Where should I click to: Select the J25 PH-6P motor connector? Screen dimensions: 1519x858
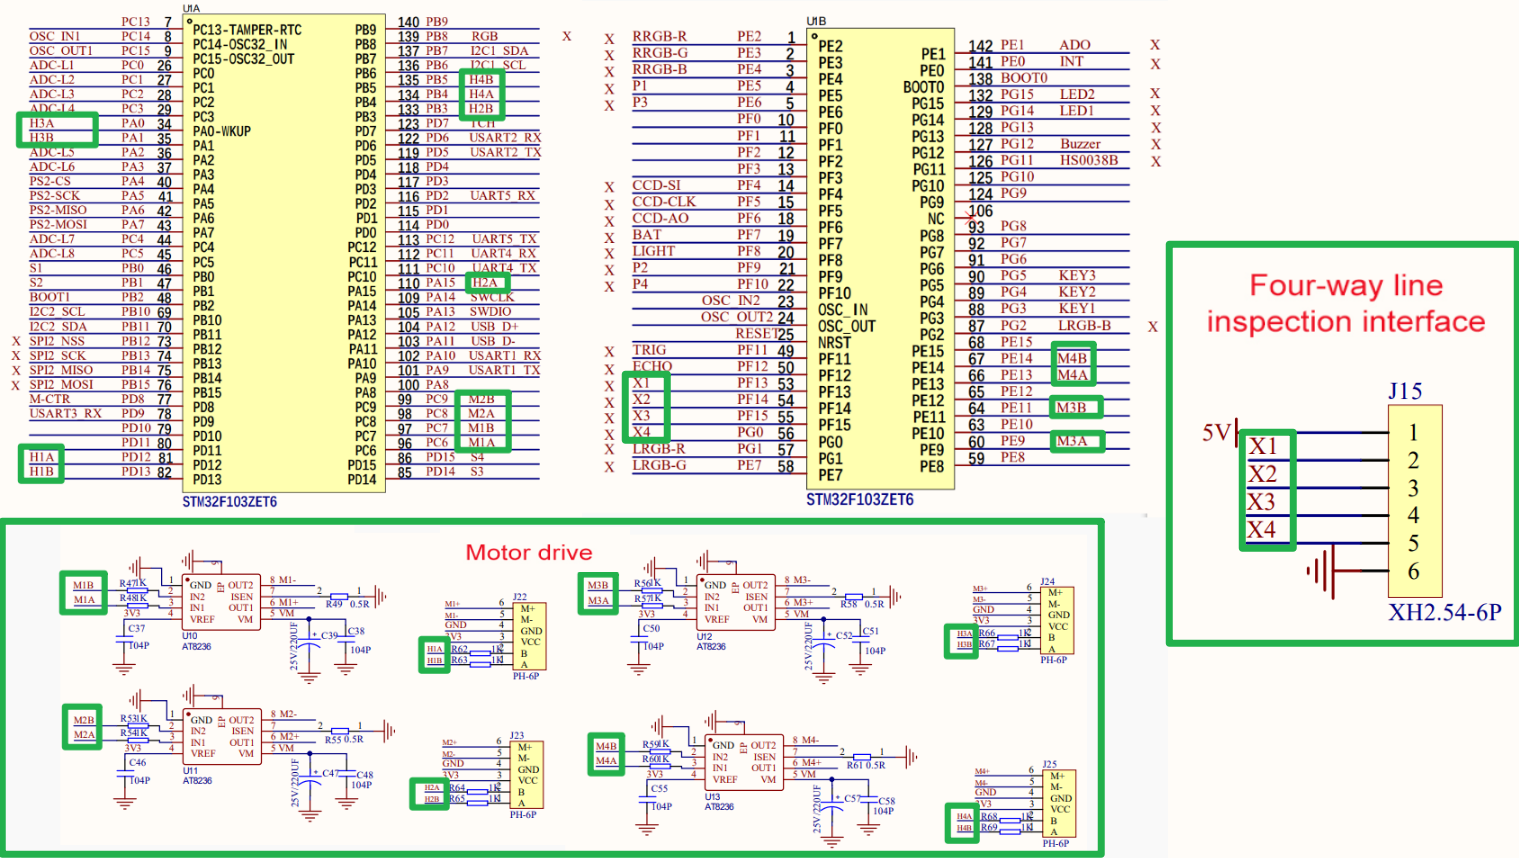coord(1060,805)
